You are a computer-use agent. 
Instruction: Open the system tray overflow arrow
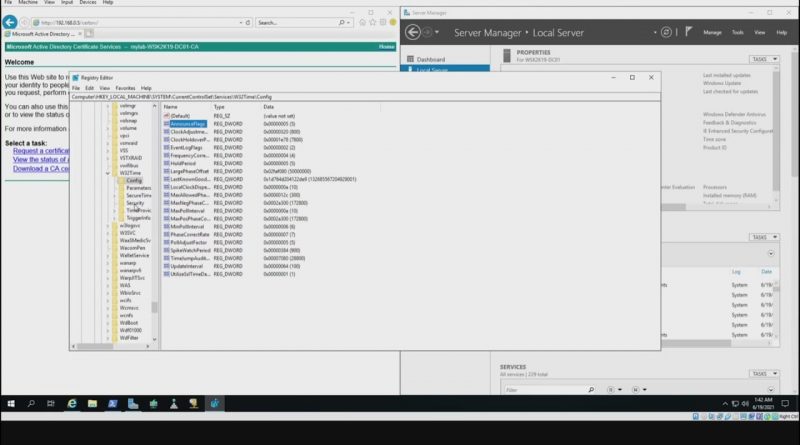725,404
